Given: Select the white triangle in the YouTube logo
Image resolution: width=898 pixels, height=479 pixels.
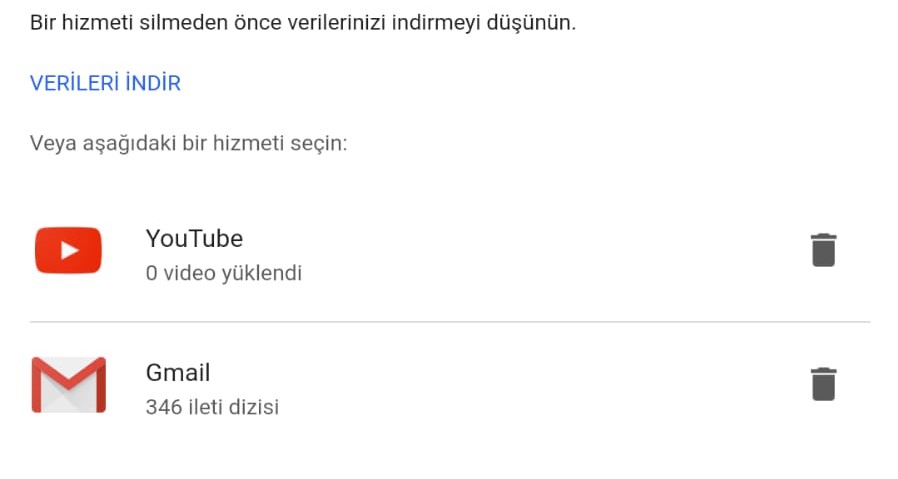Looking at the screenshot, I should [x=69, y=250].
